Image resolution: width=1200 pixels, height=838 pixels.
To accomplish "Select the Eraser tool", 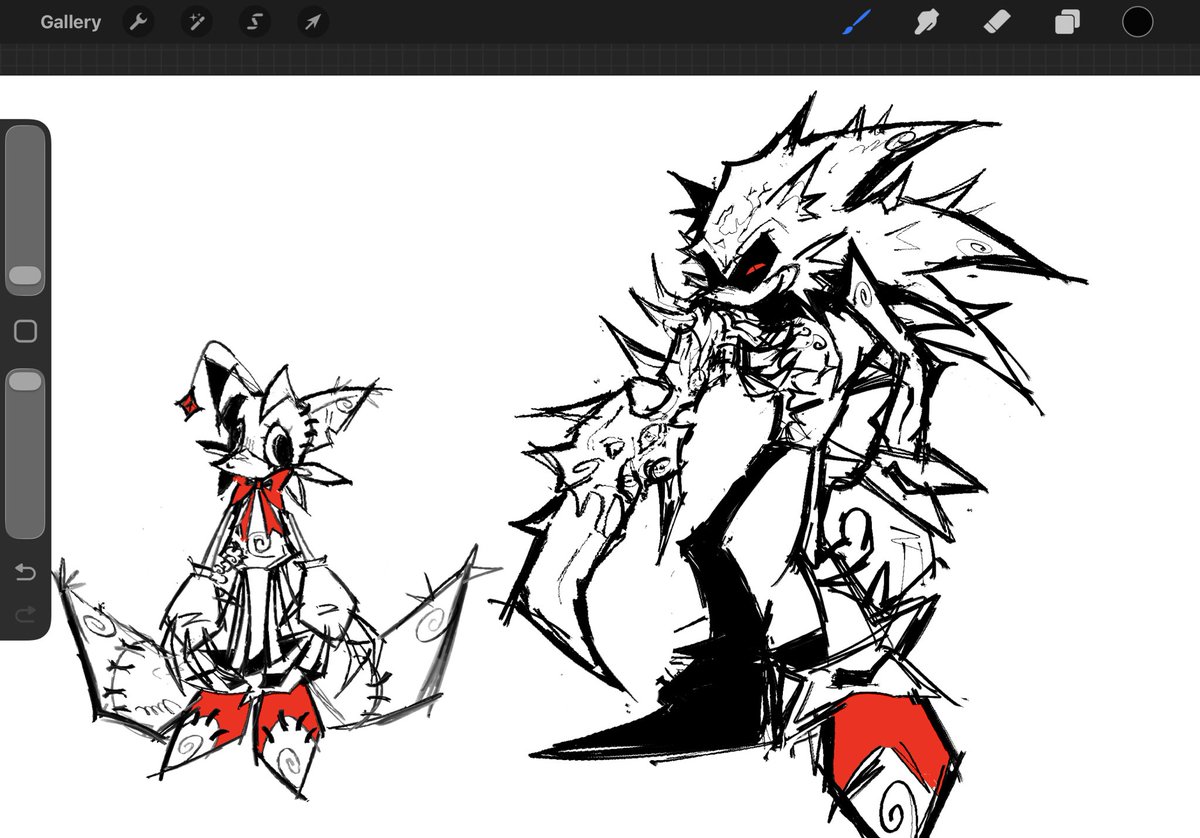I will [997, 21].
